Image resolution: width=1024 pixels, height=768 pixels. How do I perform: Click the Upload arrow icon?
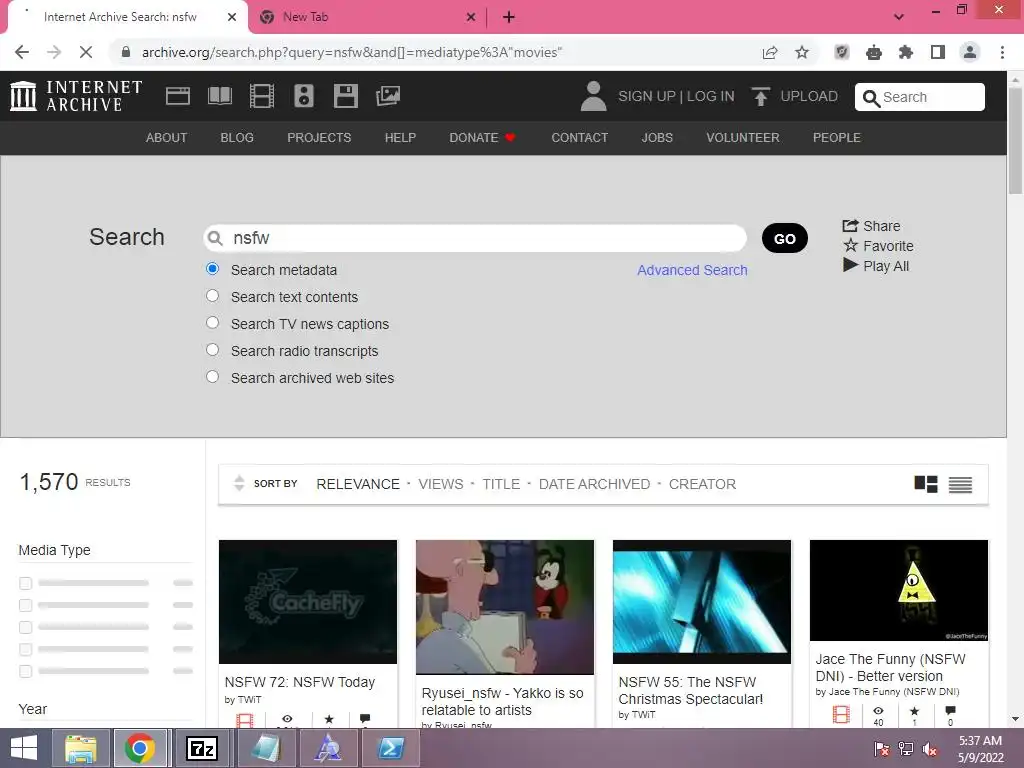[760, 96]
